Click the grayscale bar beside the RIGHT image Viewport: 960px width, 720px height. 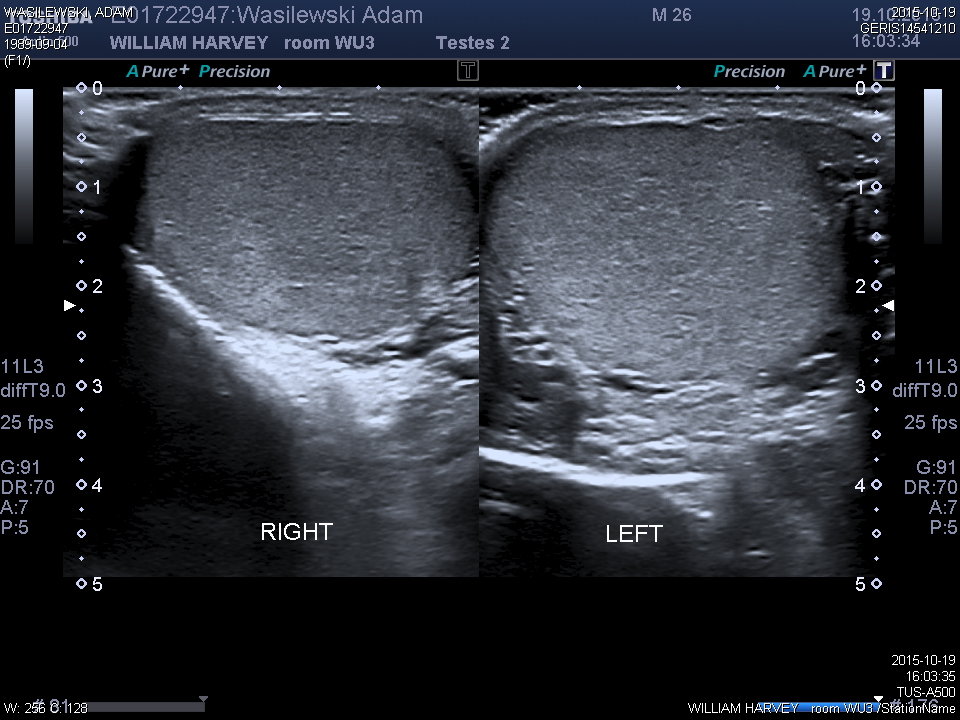click(24, 166)
